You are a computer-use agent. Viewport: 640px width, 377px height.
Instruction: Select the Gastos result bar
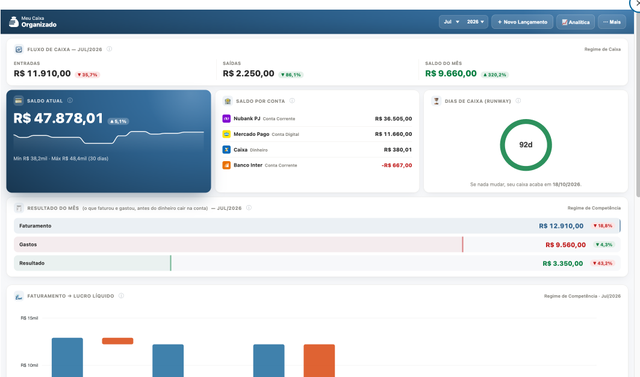317,244
